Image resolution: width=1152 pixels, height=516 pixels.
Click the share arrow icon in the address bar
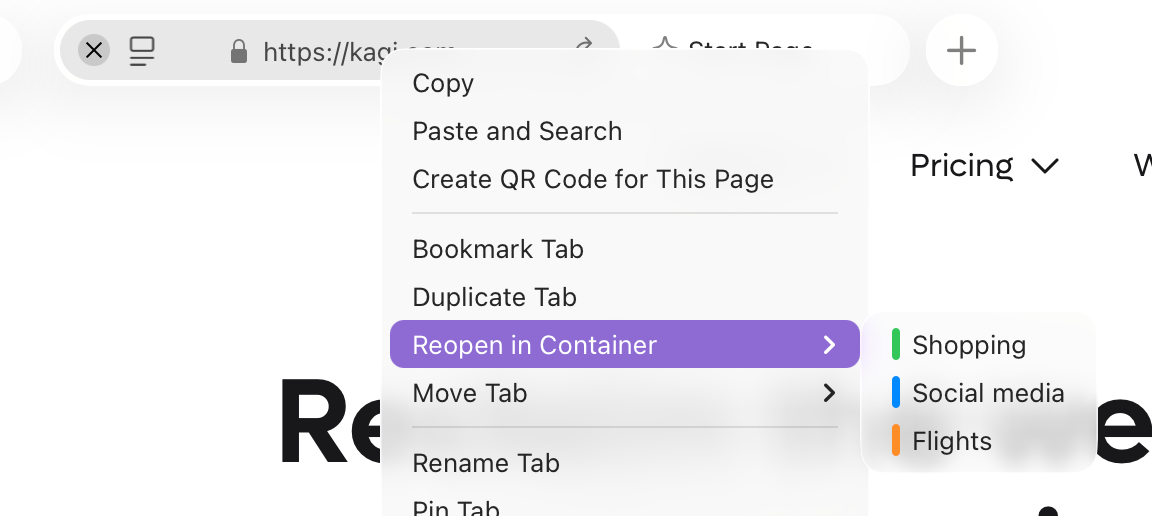[x=585, y=46]
